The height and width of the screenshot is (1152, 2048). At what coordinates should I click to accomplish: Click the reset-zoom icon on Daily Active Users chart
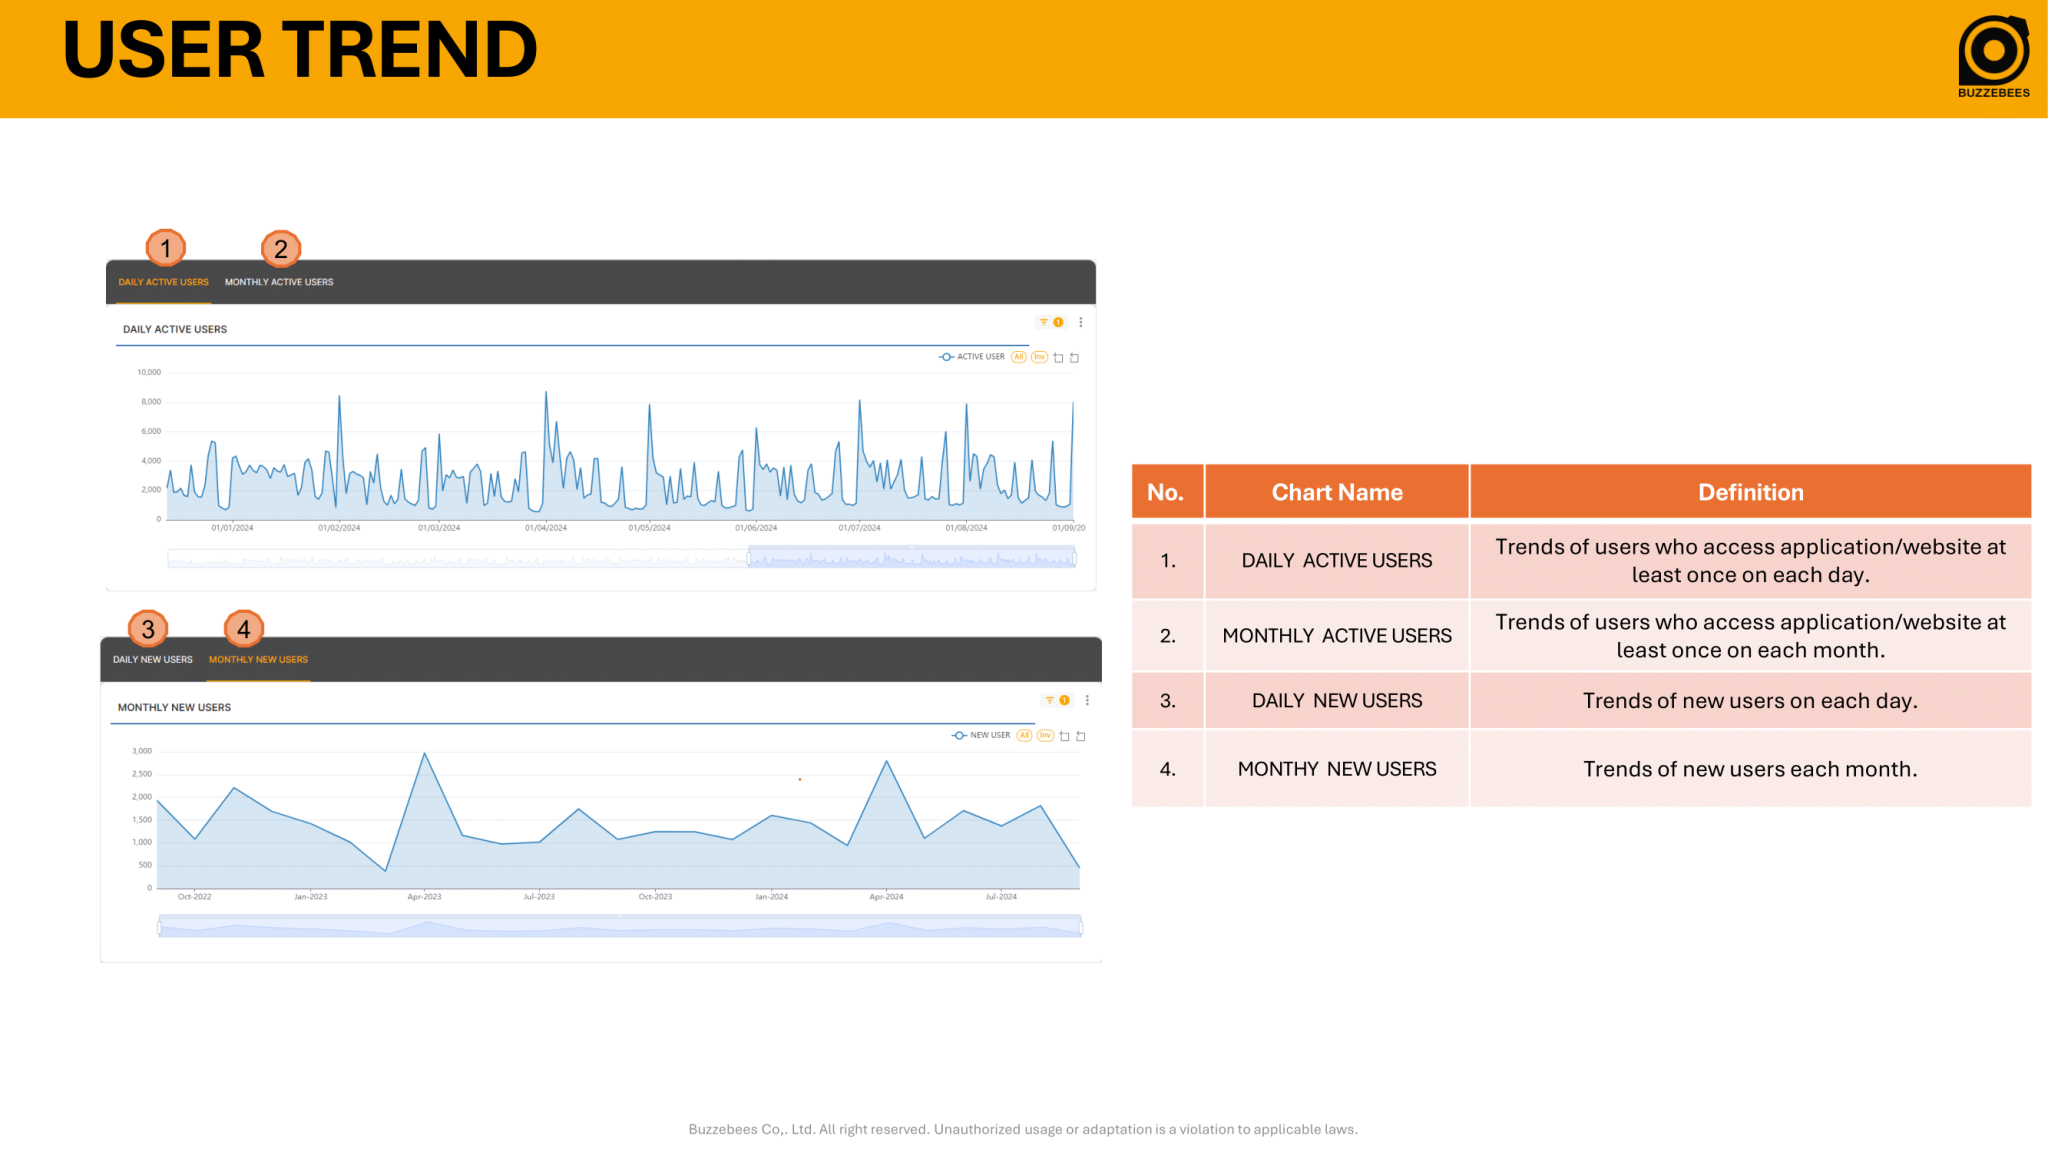click(x=1073, y=357)
